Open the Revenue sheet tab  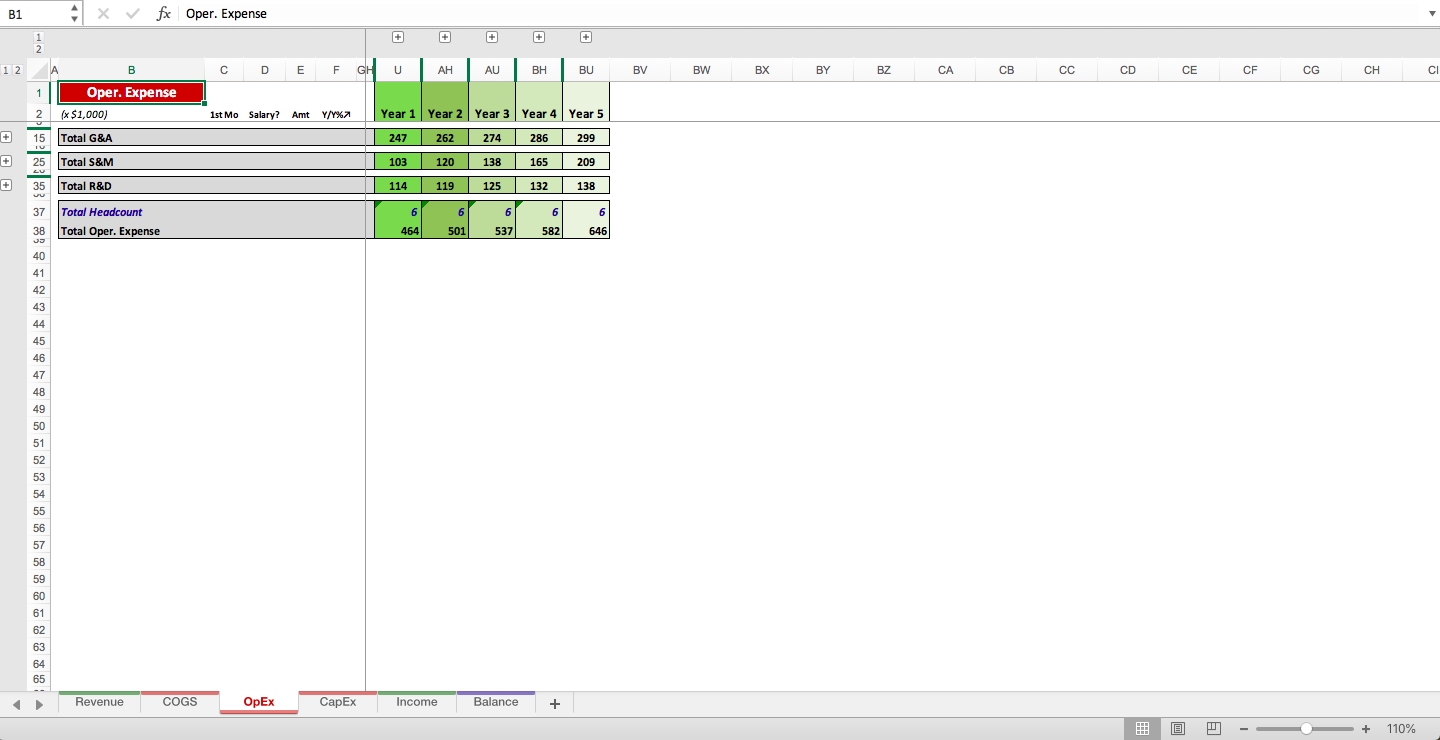[x=99, y=702]
